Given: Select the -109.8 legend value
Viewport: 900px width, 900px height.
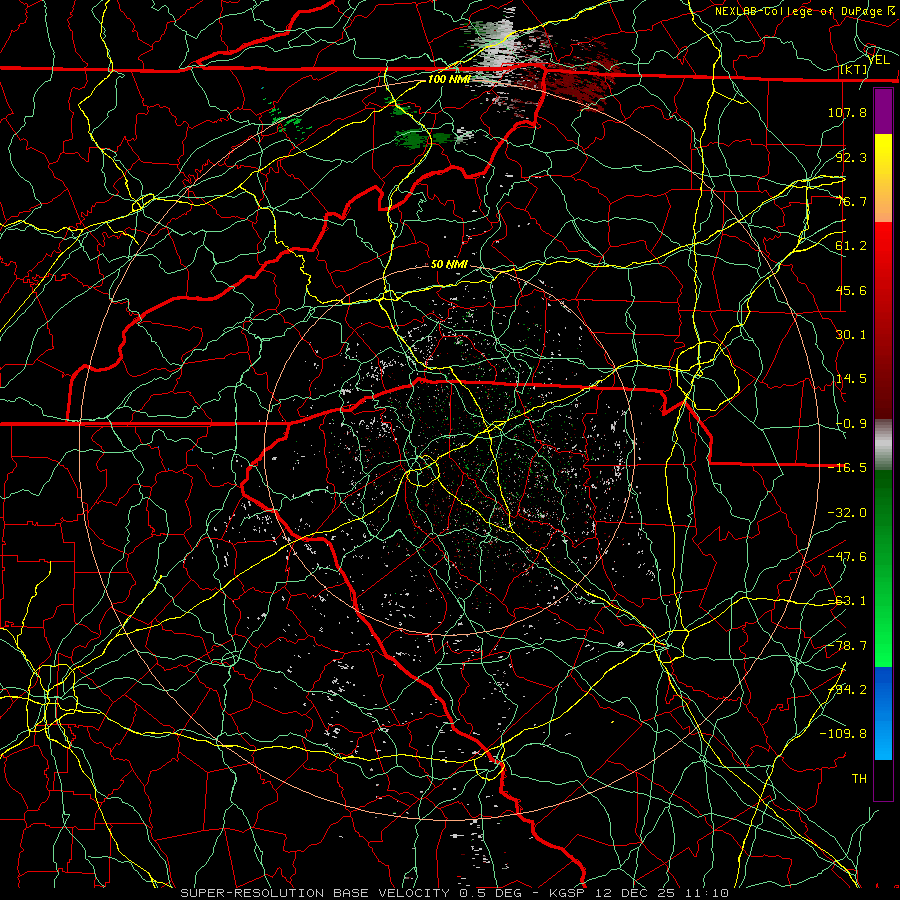Looking at the screenshot, I should (x=843, y=734).
